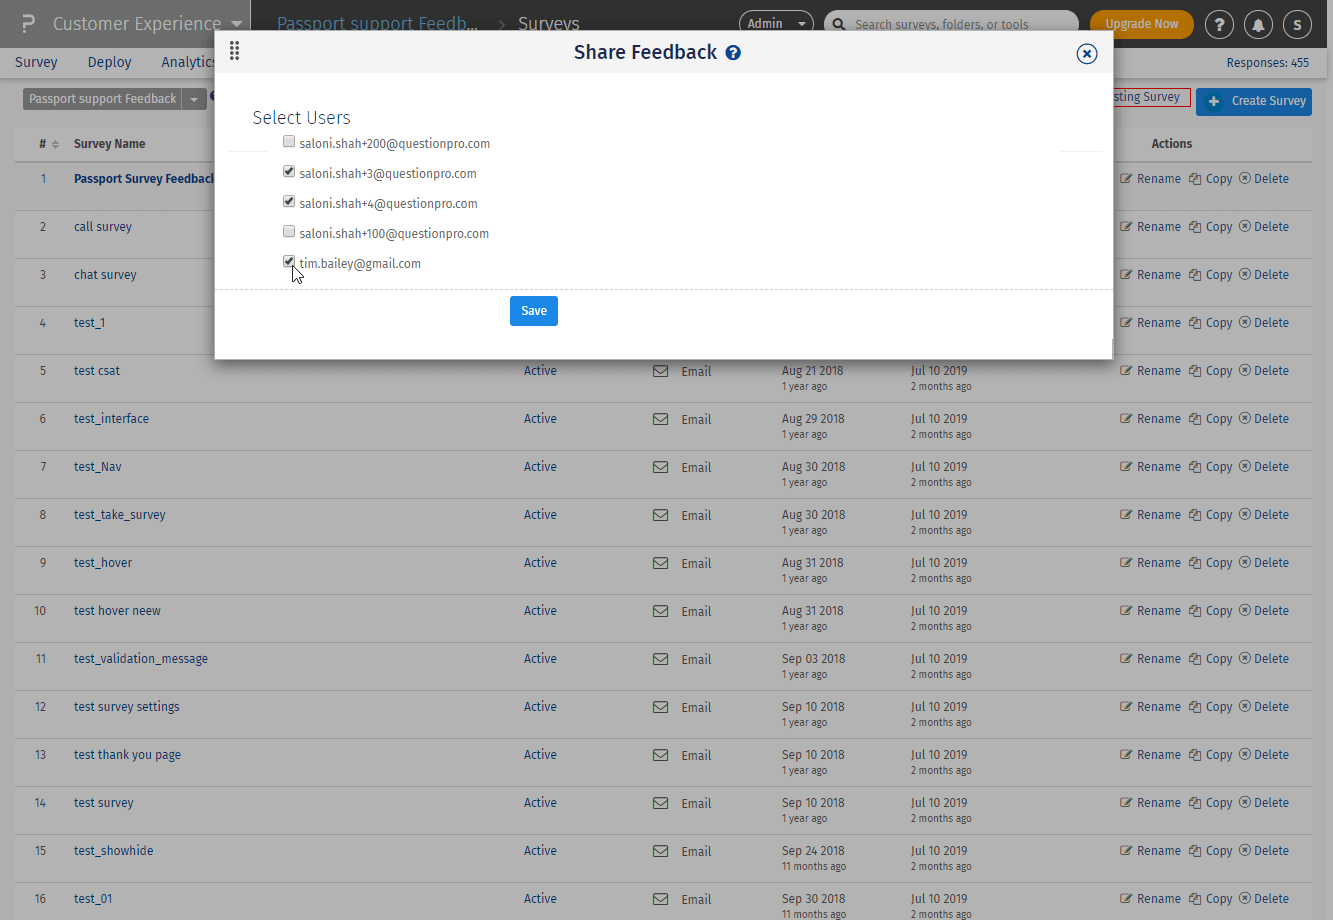Viewport: 1333px width, 920px height.
Task: Click the Survey Name column header
Action: 110,144
